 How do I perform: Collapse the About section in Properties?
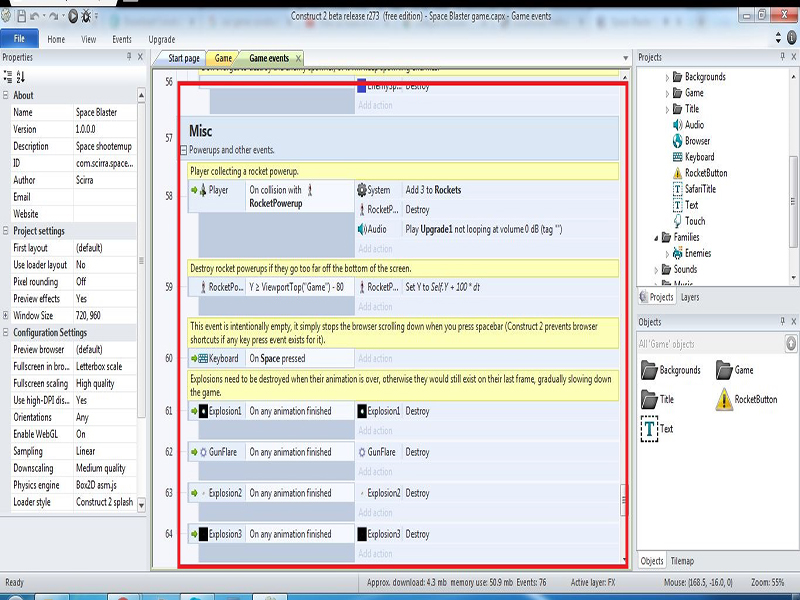pyautogui.click(x=6, y=95)
